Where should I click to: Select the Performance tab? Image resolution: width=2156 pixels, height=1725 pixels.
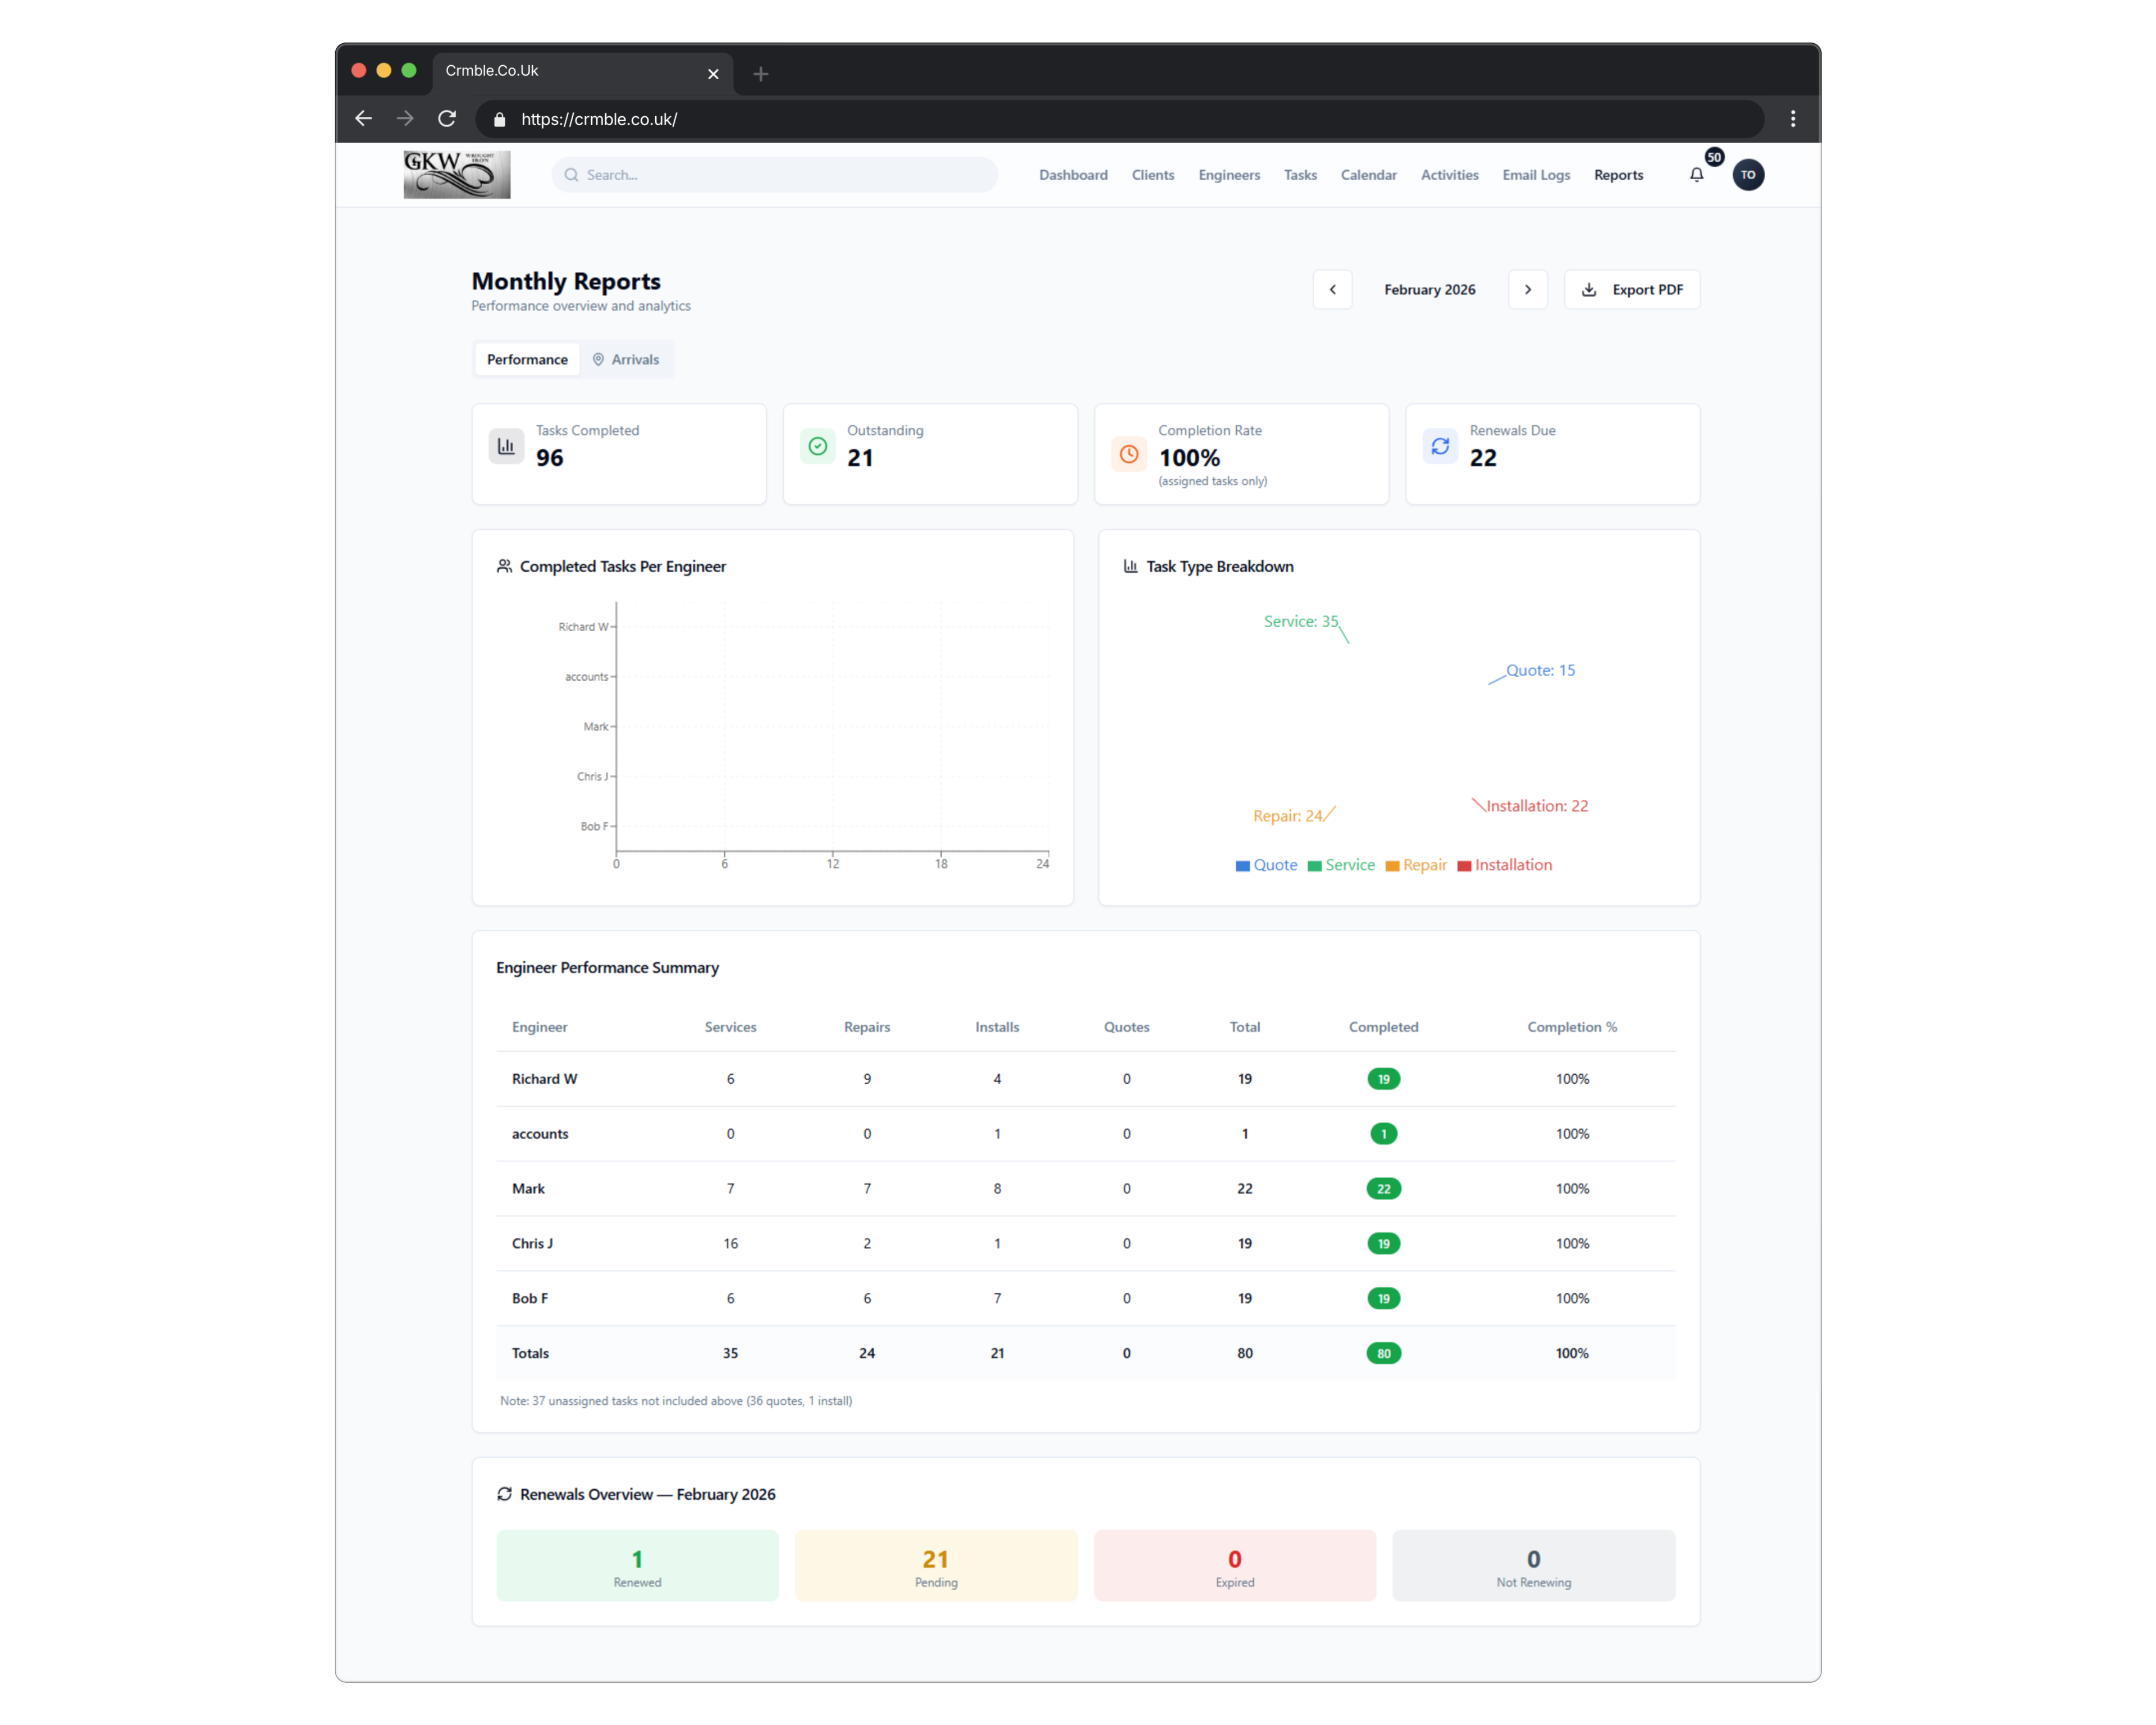coord(527,360)
